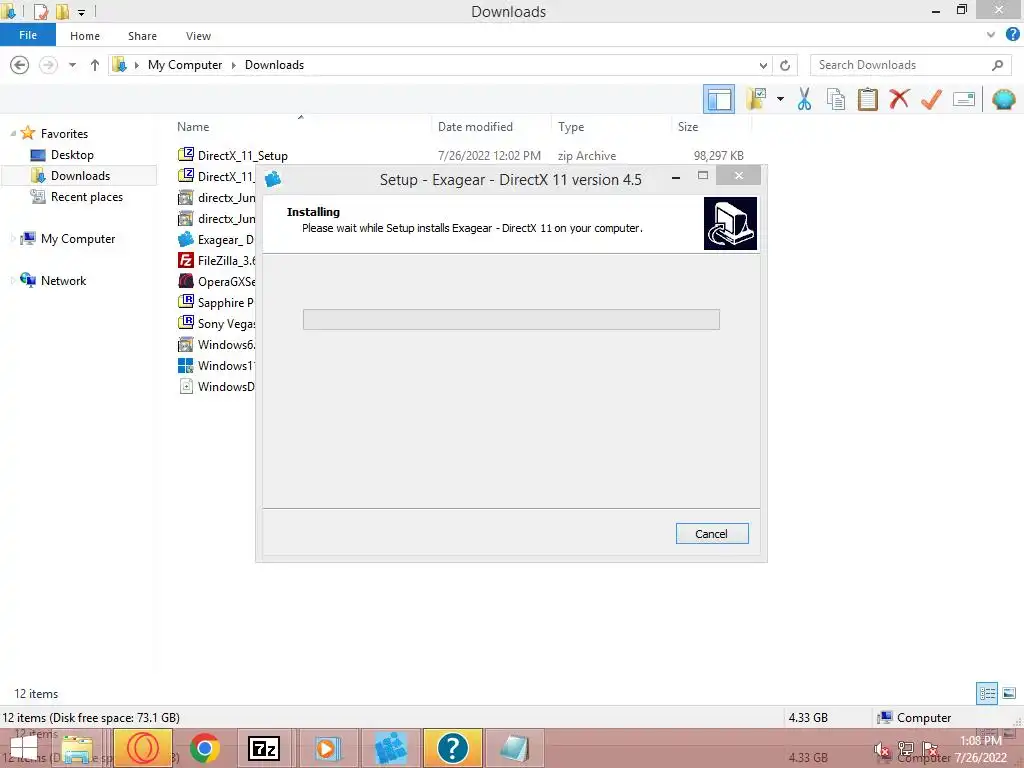Viewport: 1024px width, 768px height.
Task: Expand the My Computer tree node
Action: [x=13, y=238]
